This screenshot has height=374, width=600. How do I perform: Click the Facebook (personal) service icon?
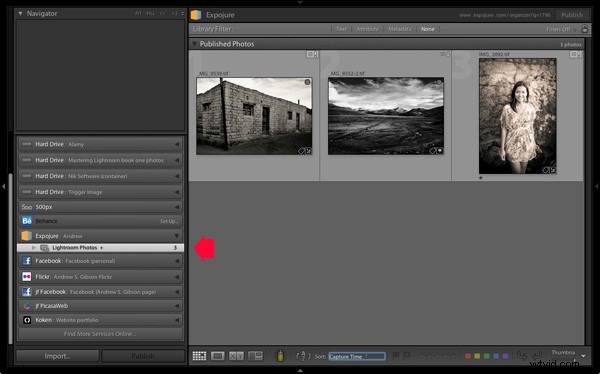point(27,261)
